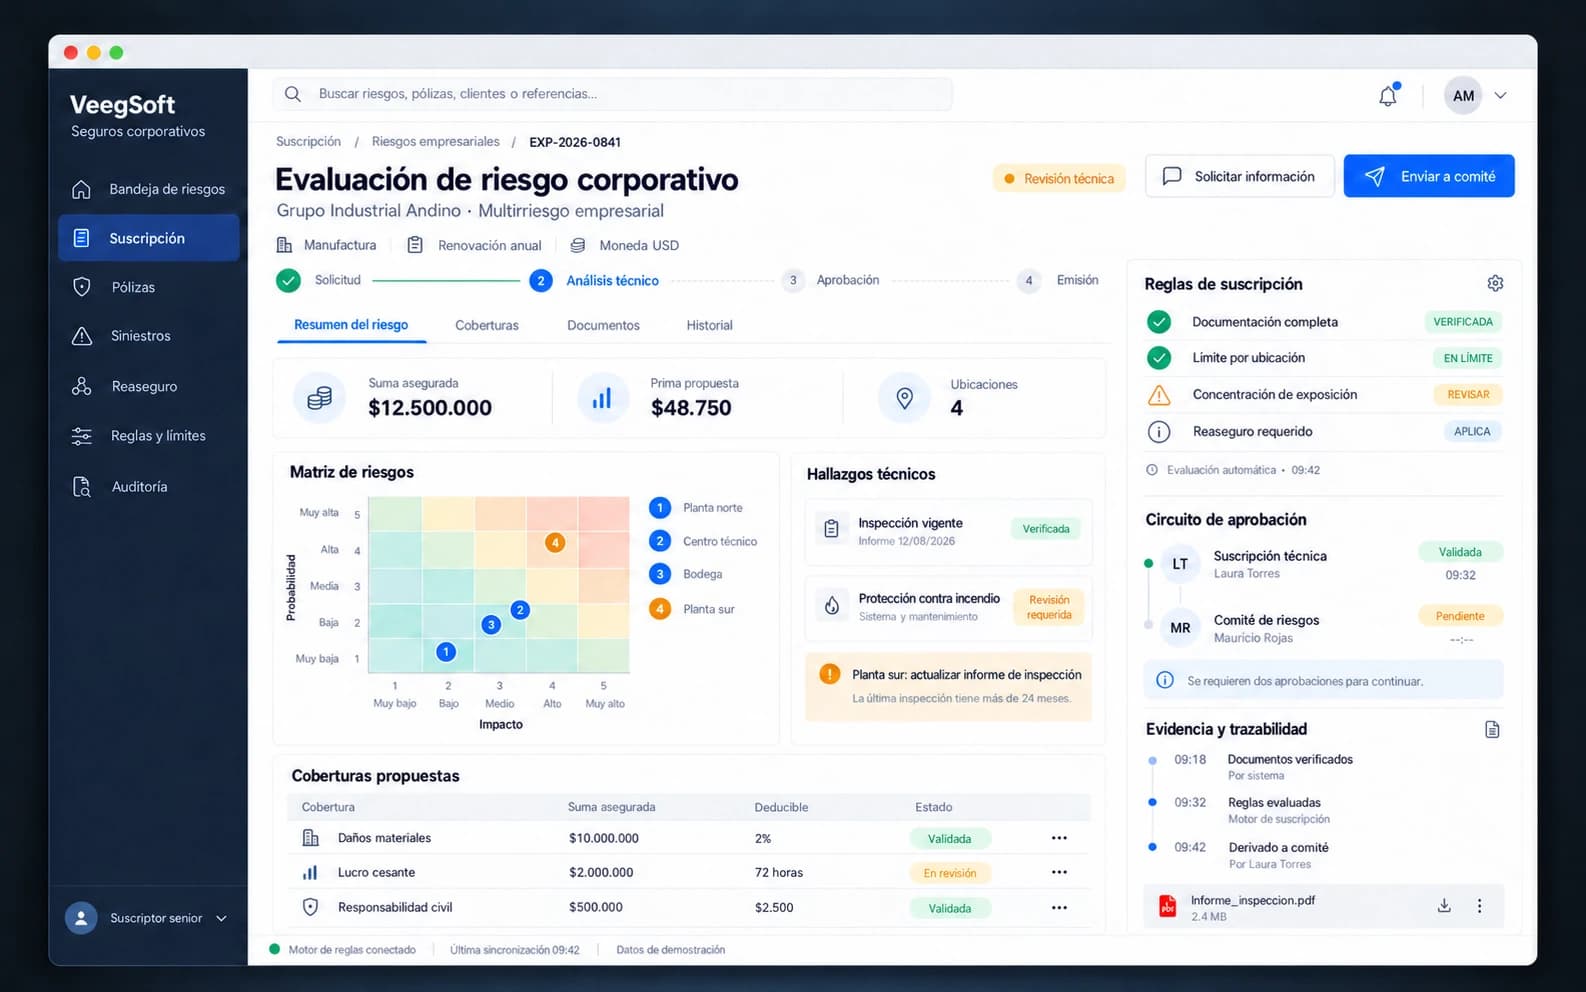
Task: Select the Resumen del riesgo tab
Action: tap(351, 325)
